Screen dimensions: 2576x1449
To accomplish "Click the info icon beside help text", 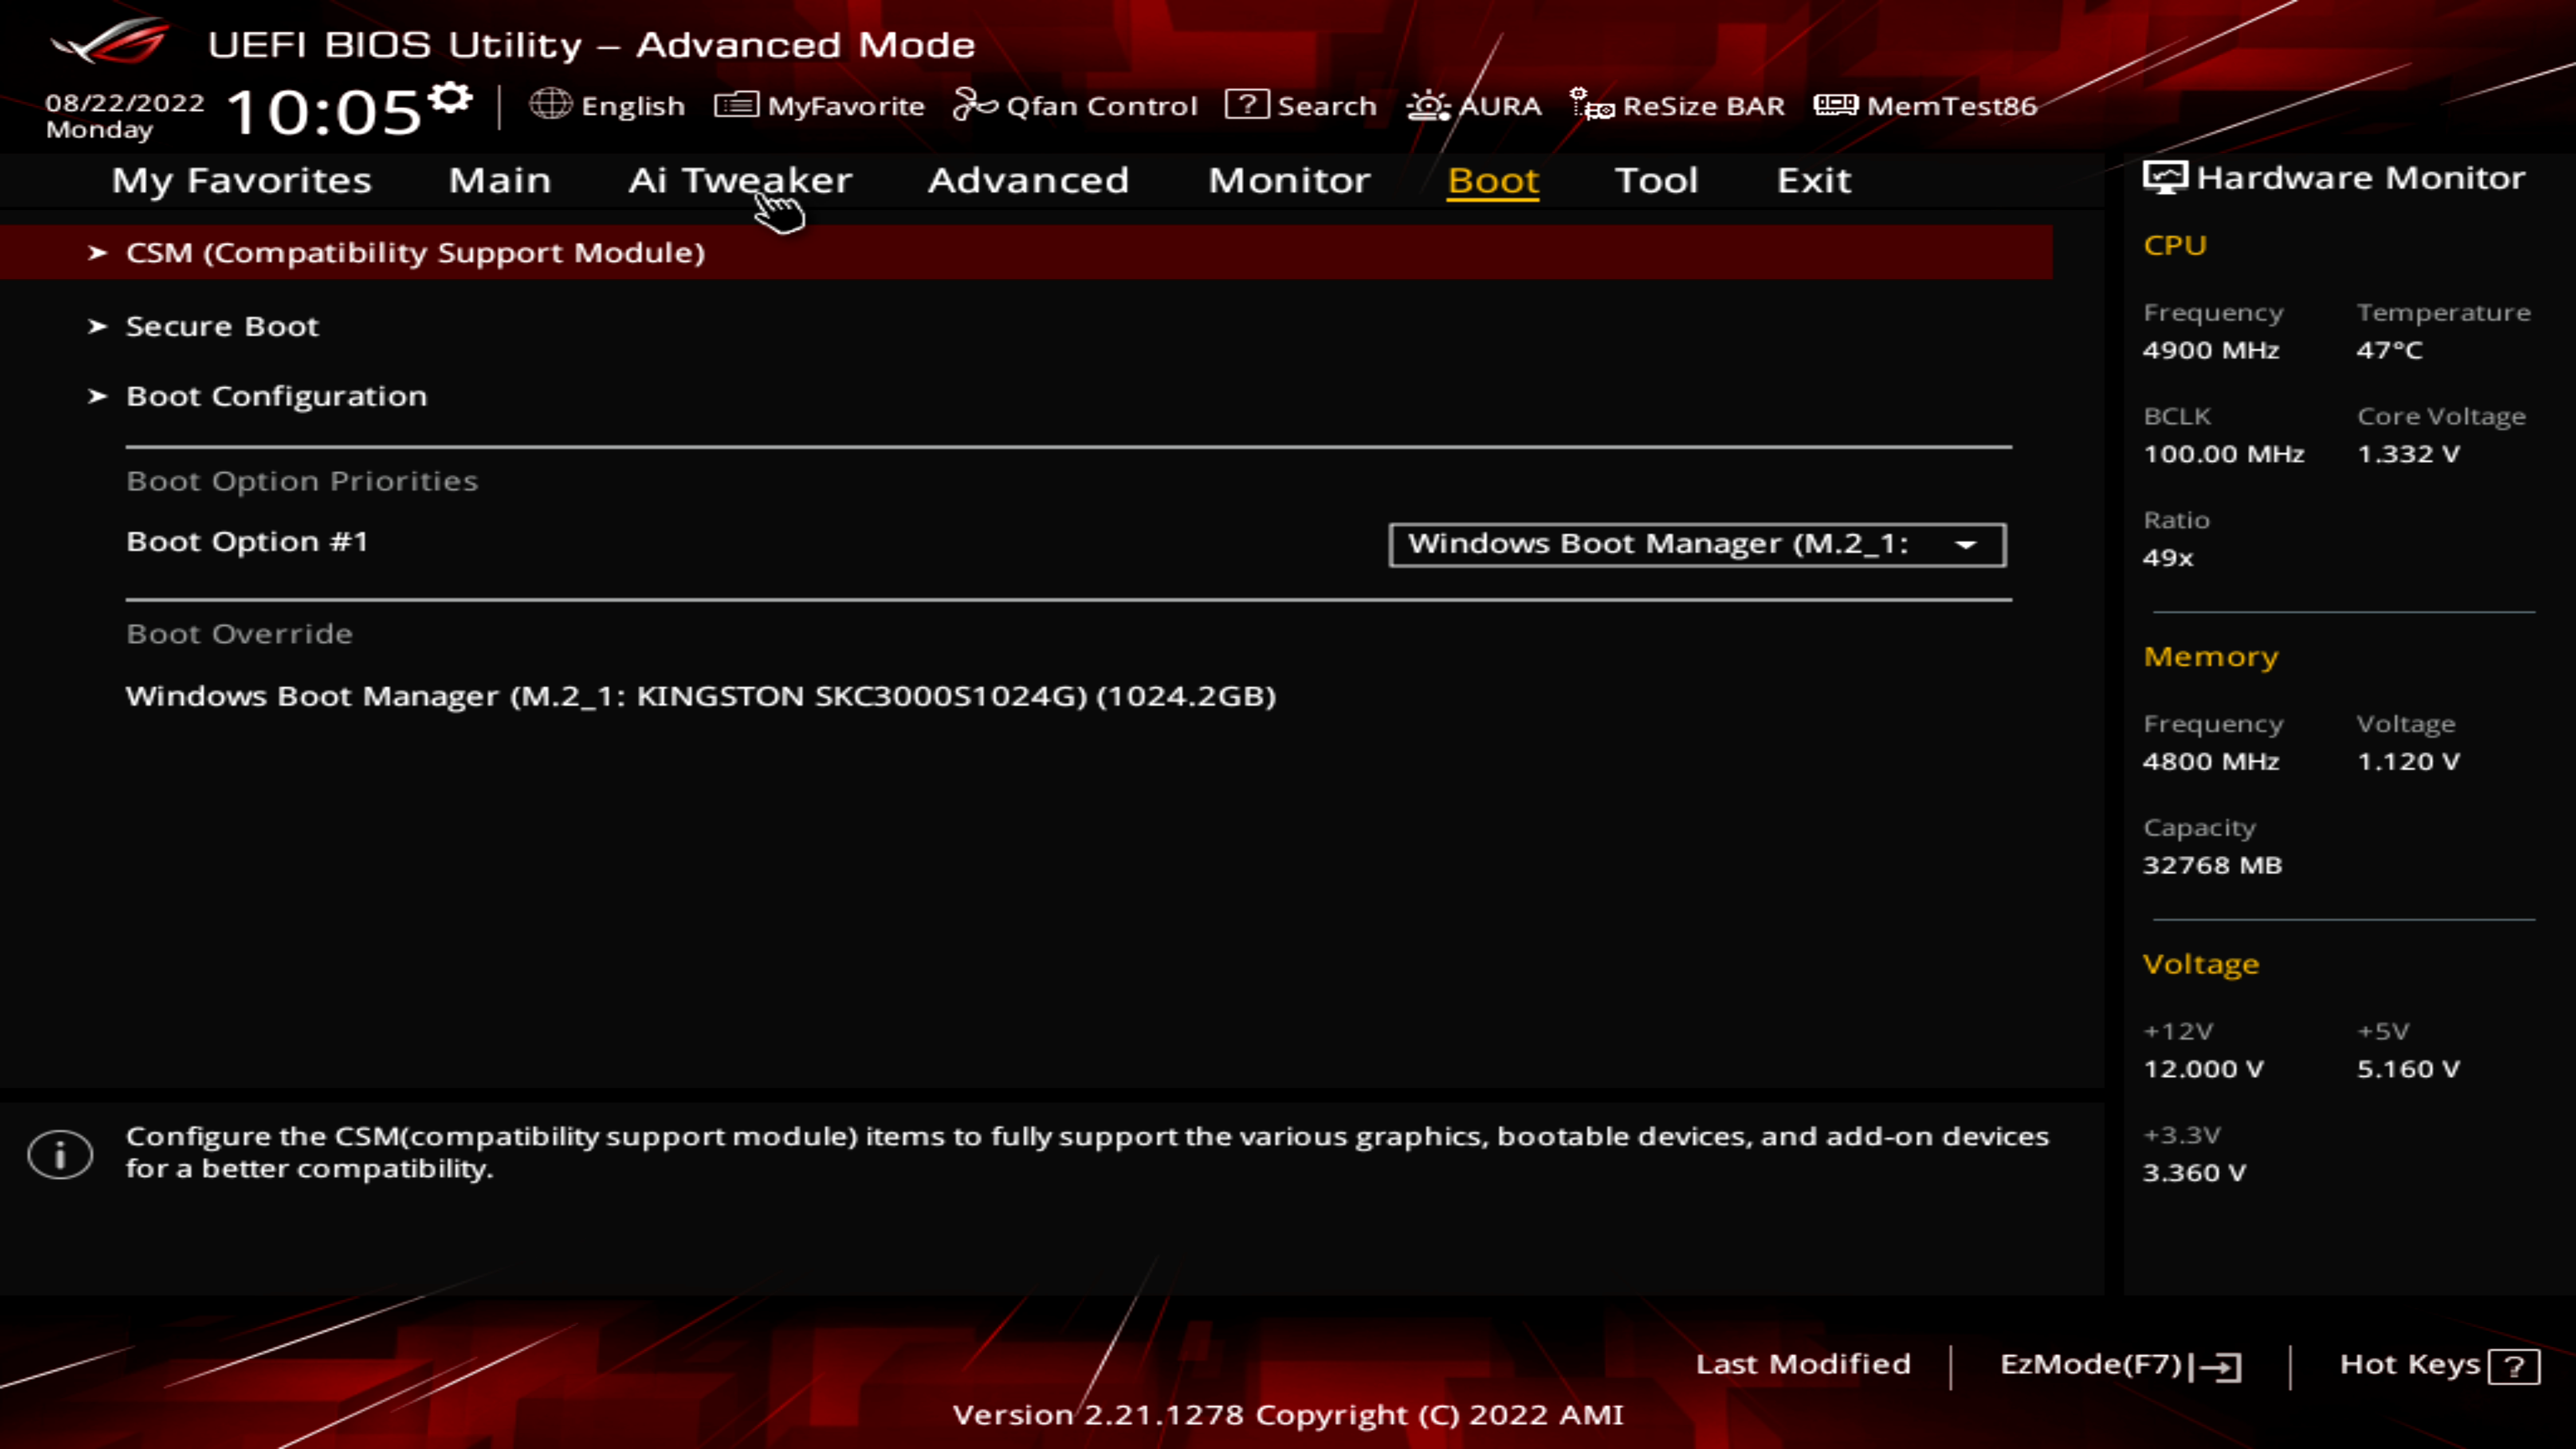I will [x=60, y=1154].
